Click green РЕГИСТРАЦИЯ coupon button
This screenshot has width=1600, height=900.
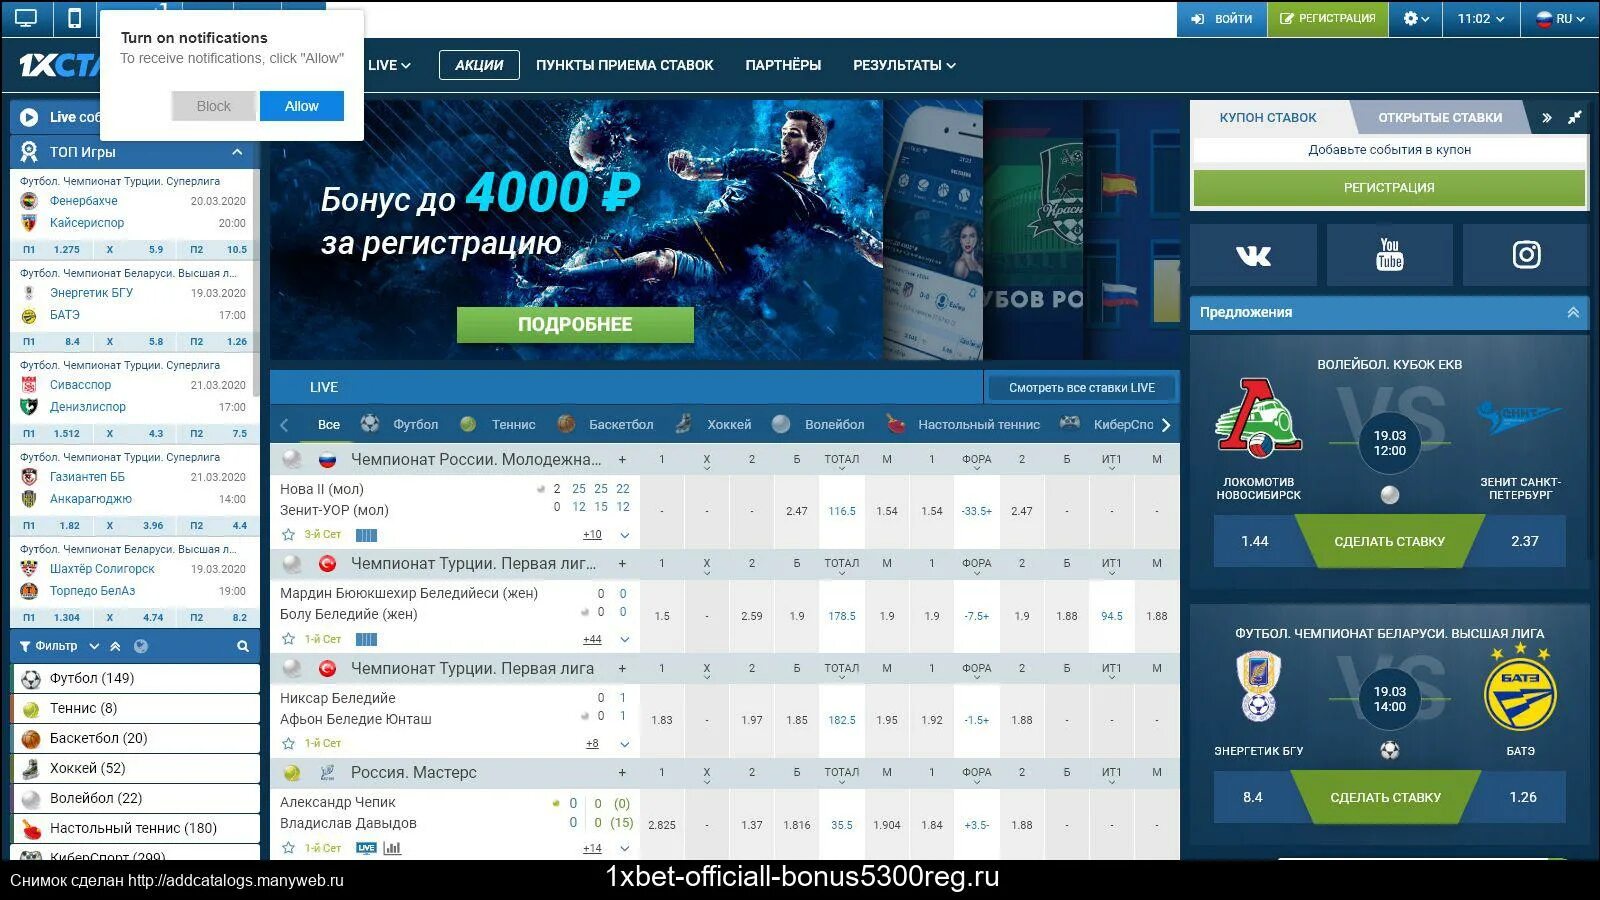[1389, 187]
